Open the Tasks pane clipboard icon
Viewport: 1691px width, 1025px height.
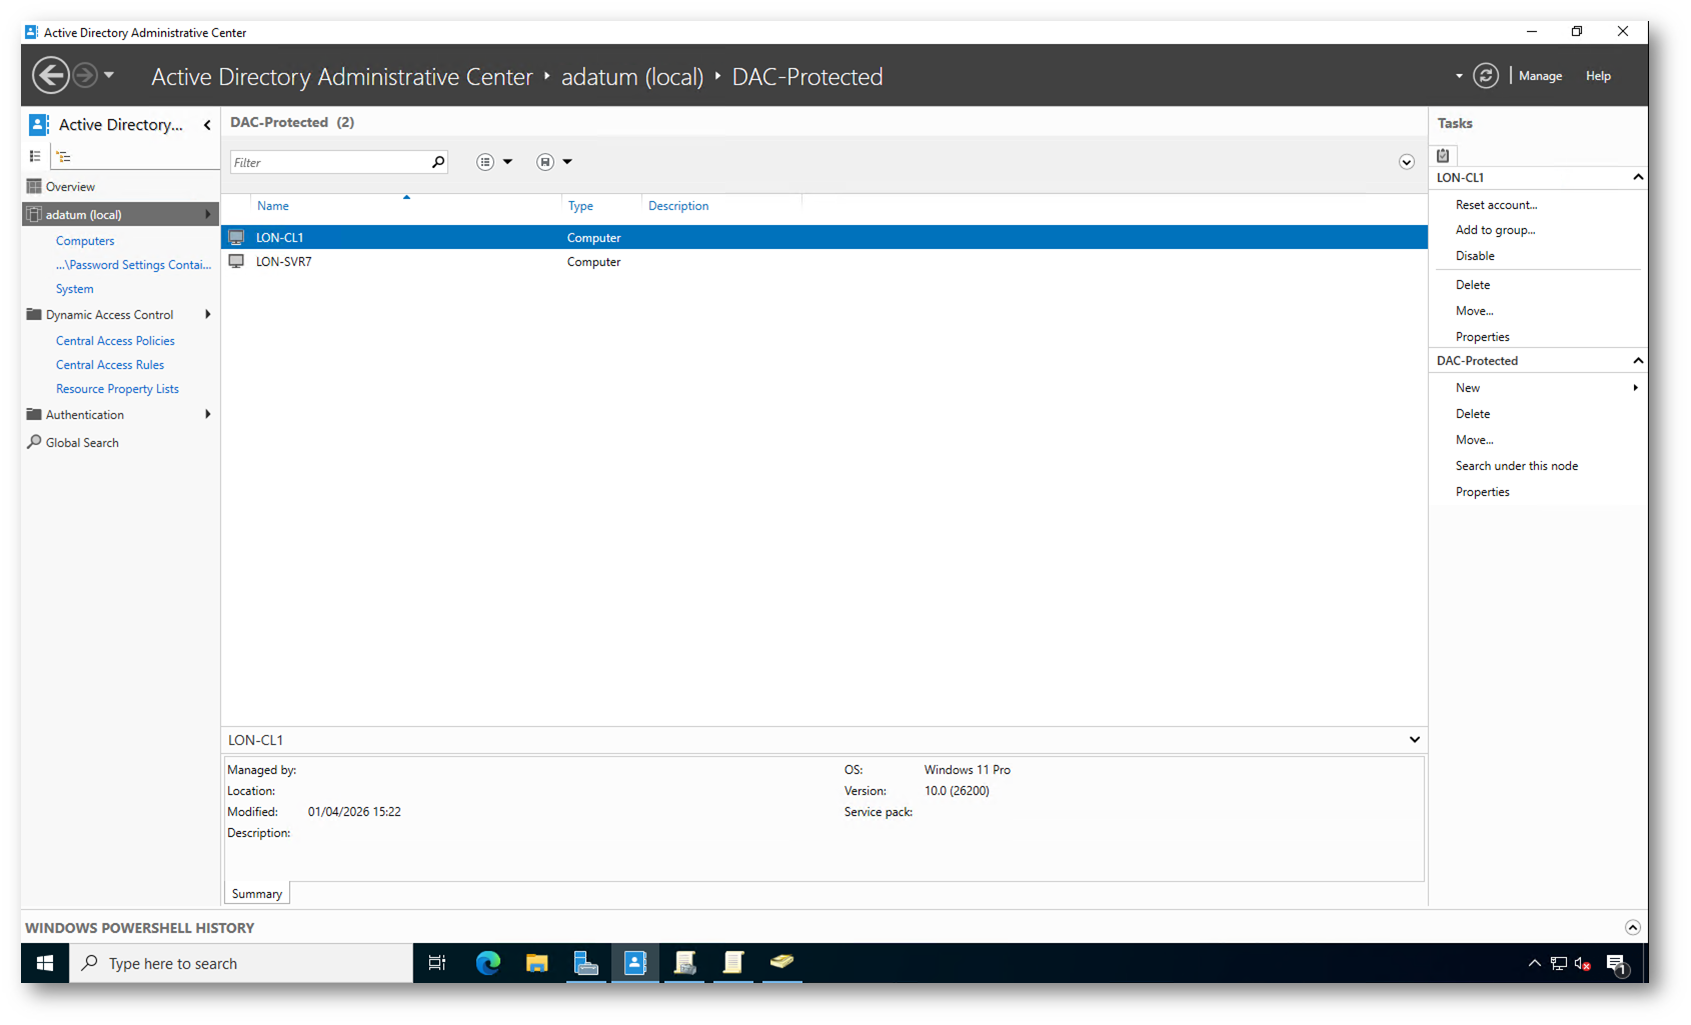pyautogui.click(x=1443, y=155)
